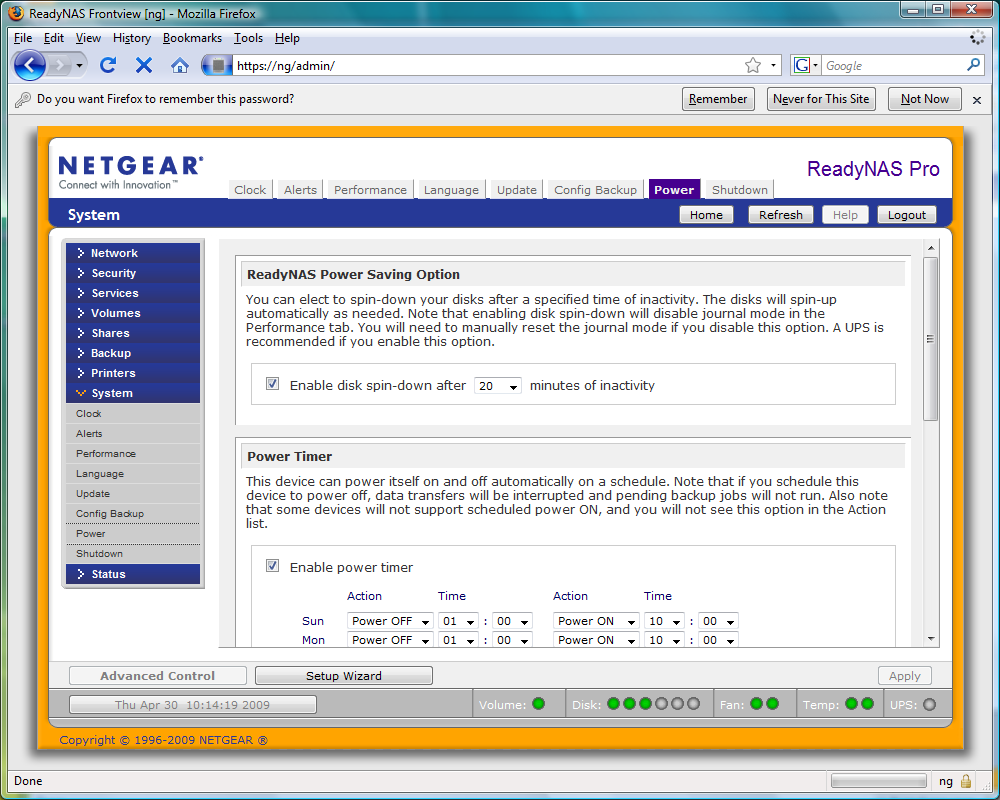Open Sun Power OFF hour dropdown 01
Image resolution: width=1000 pixels, height=800 pixels.
(x=458, y=621)
